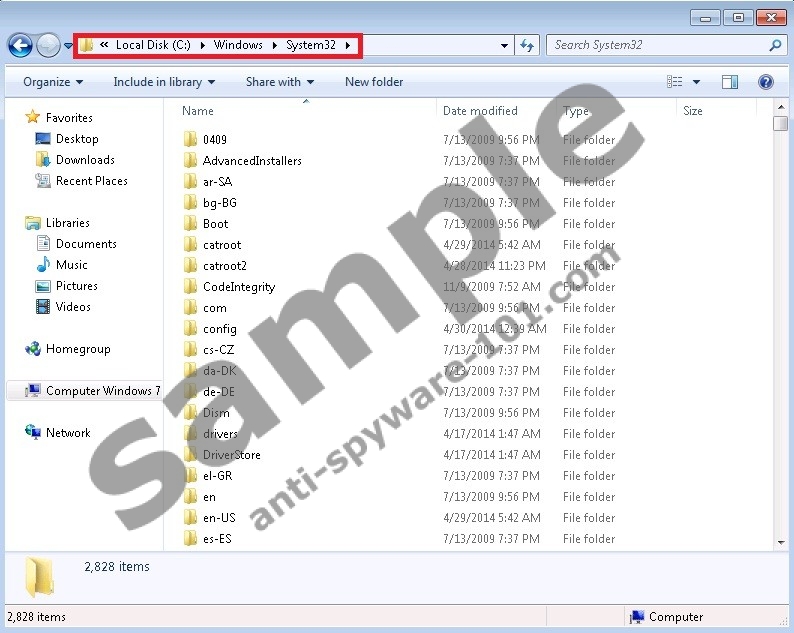
Task: Open Include in library menu
Action: [164, 82]
